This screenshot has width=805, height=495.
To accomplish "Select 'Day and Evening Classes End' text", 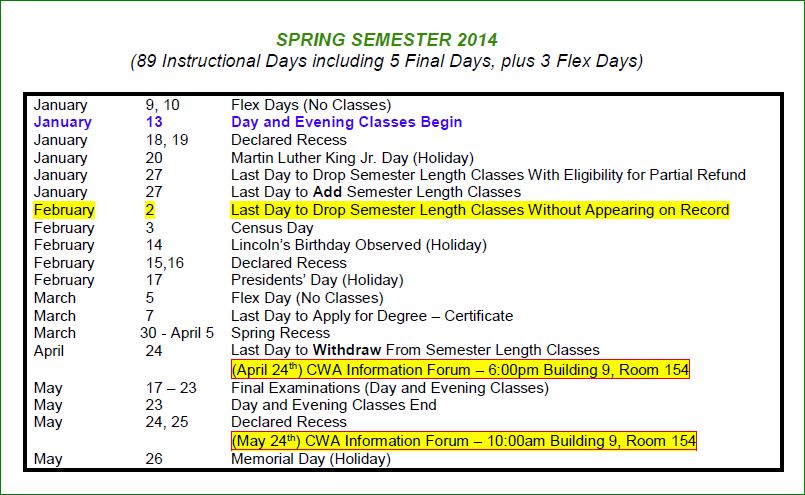I will tap(334, 405).
